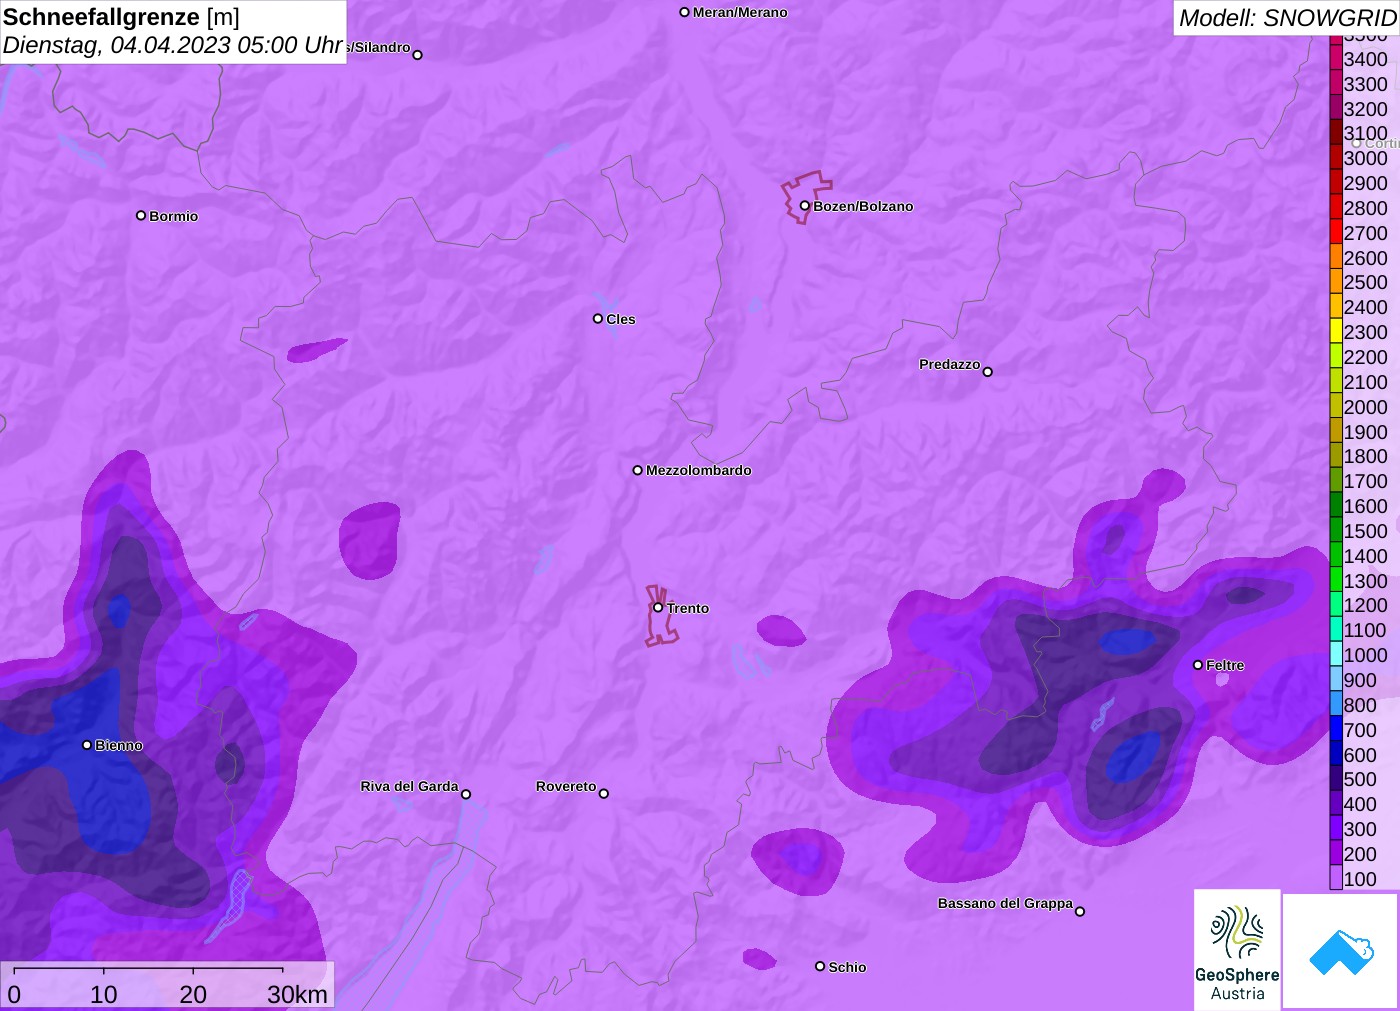1400x1011 pixels.
Task: Click the GeoSphere Austria logo
Action: 1237,950
